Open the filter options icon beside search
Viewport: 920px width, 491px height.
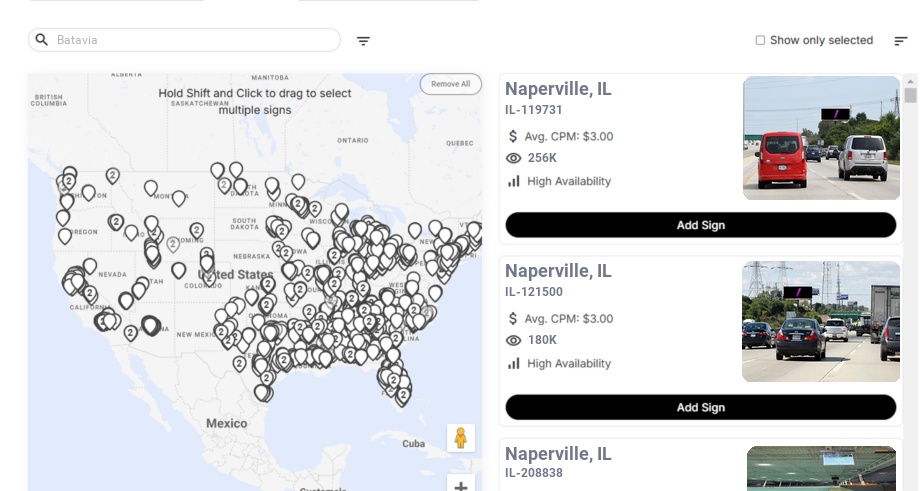[363, 41]
